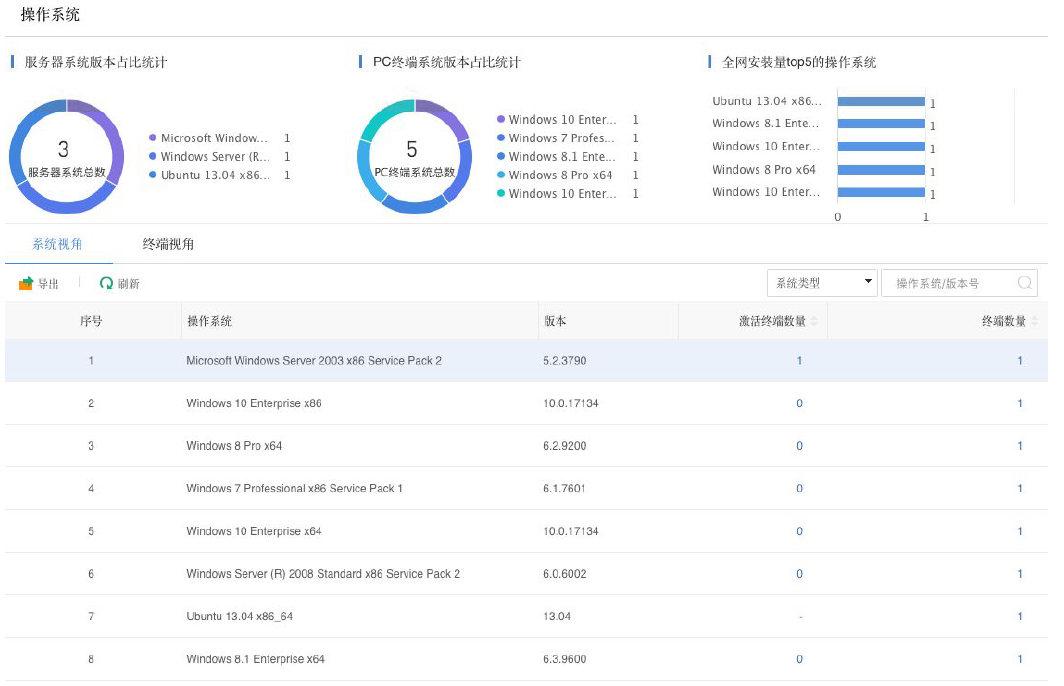
Task: Select table cell Ubuntu 13.04 x86_64
Action: tap(240, 616)
